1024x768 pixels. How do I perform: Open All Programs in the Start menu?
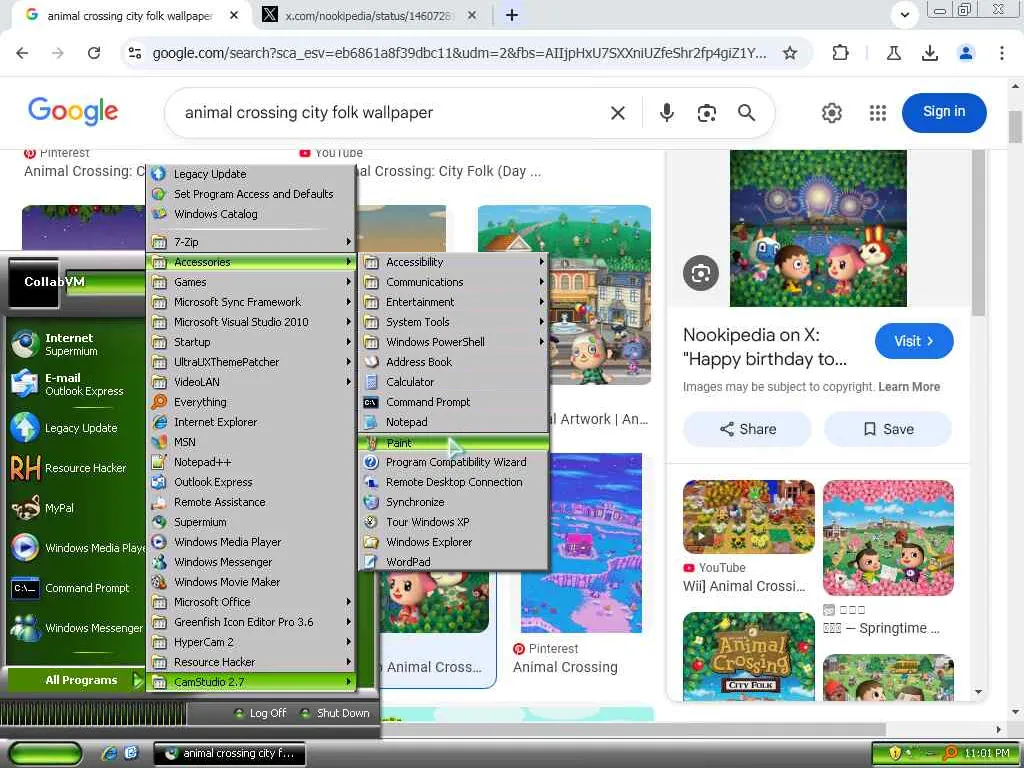pos(75,680)
